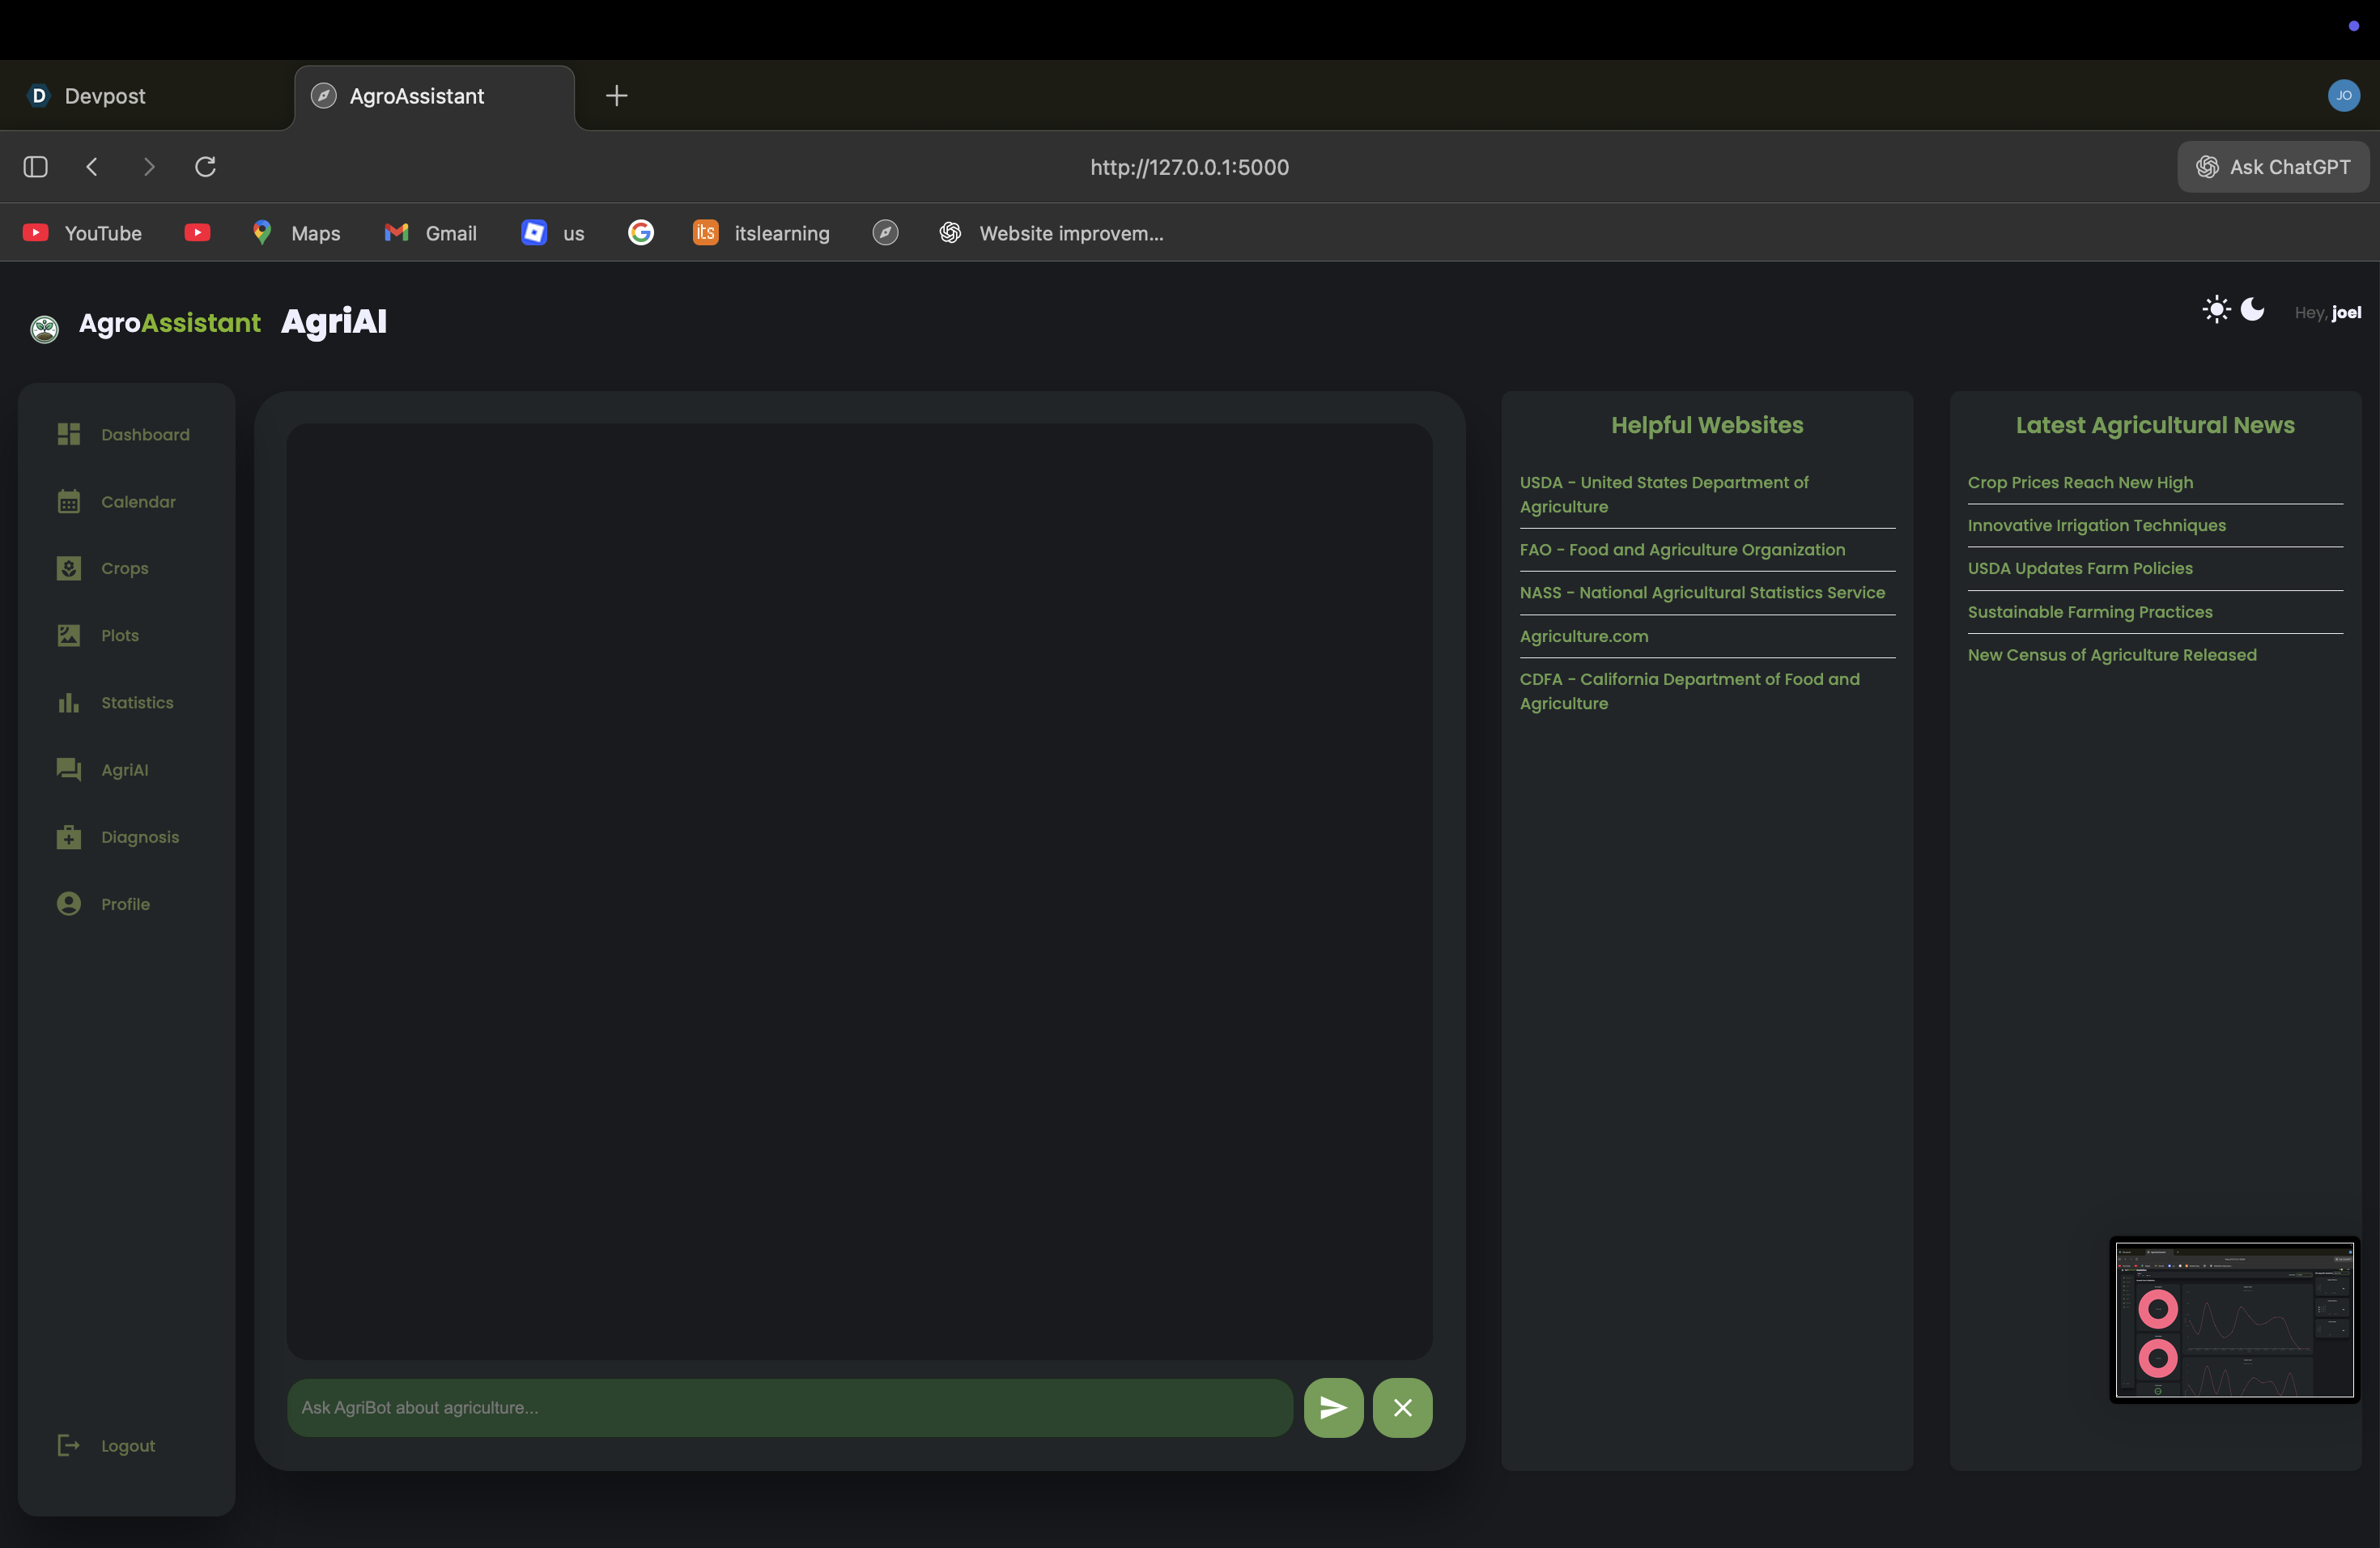
Task: Switch to light mode sun icon
Action: pyautogui.click(x=2216, y=310)
